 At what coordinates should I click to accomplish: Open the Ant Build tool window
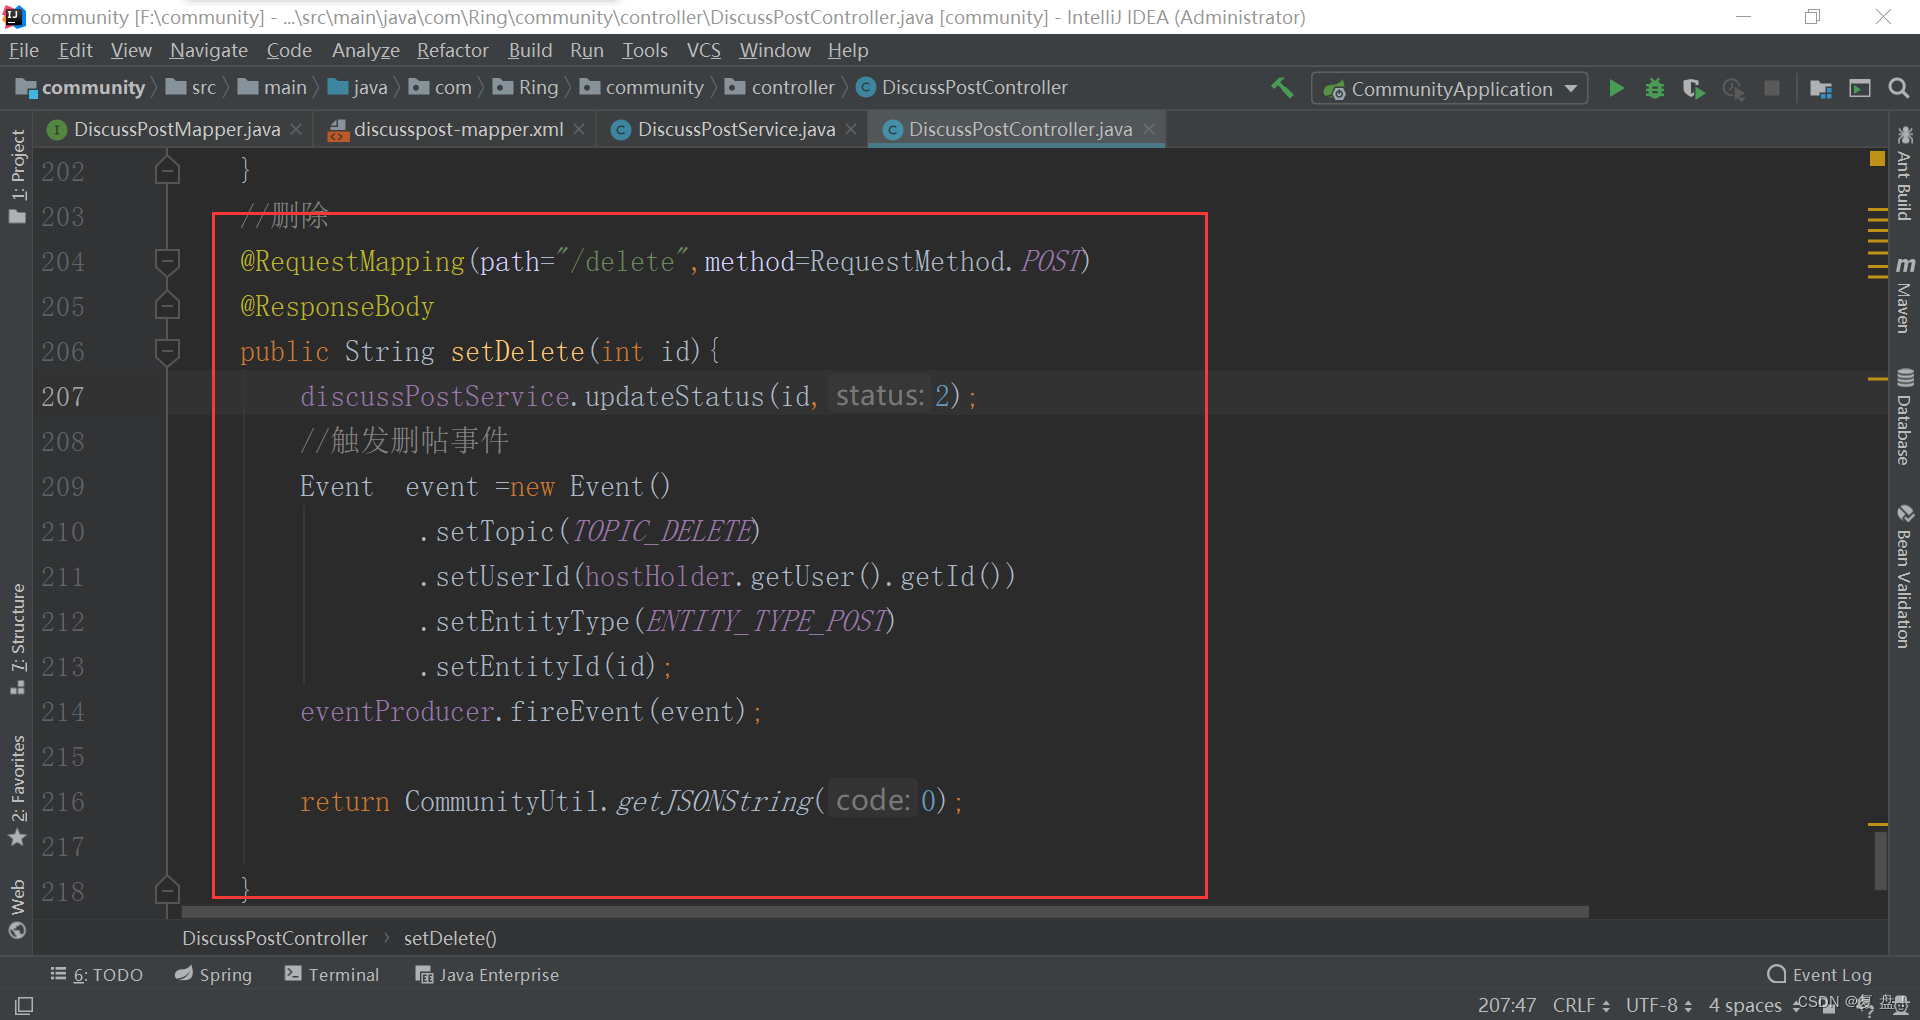[x=1904, y=173]
